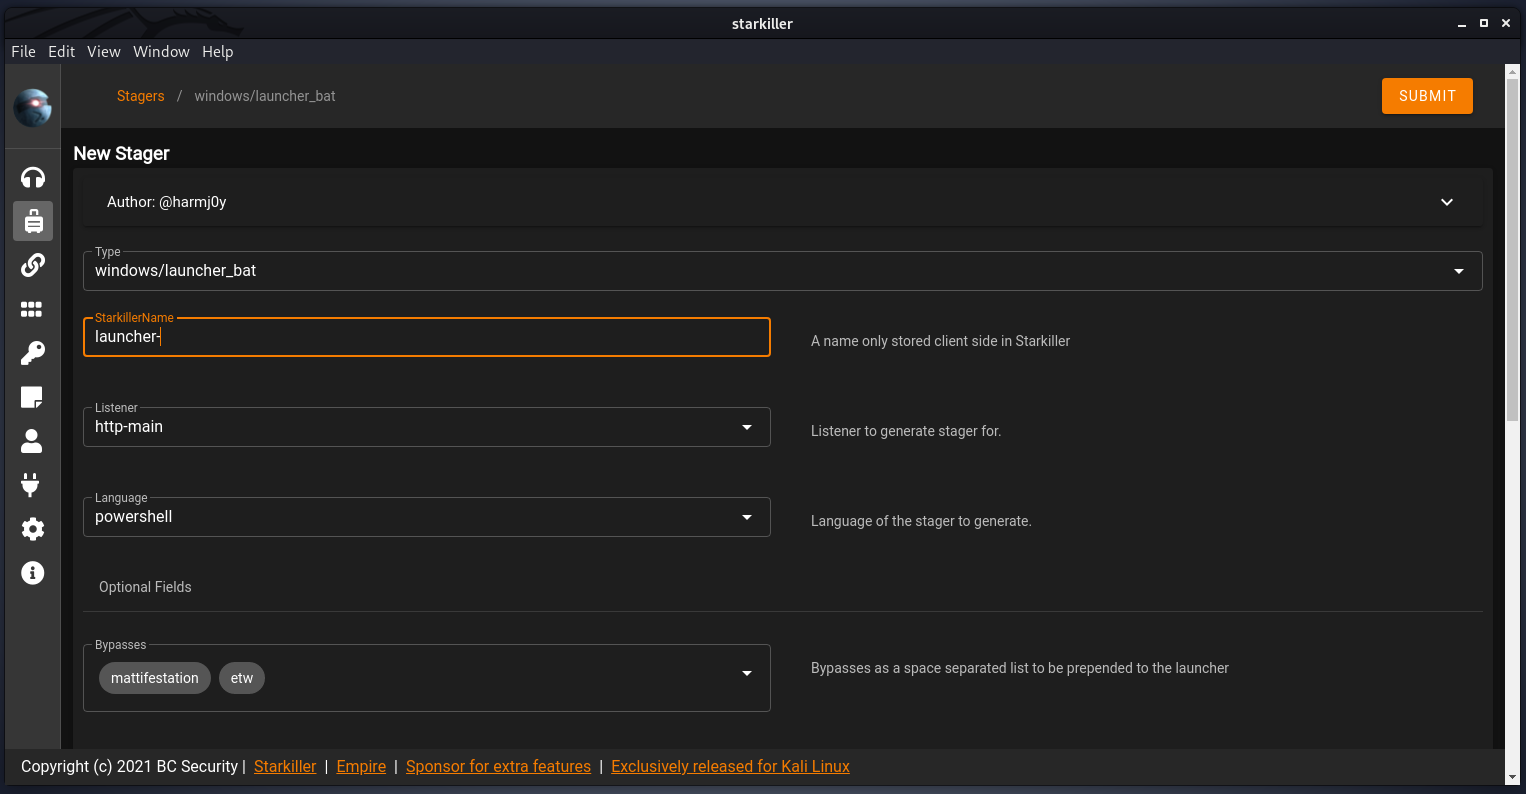
Task: Select the mattifestation bypass chip
Action: coord(155,678)
